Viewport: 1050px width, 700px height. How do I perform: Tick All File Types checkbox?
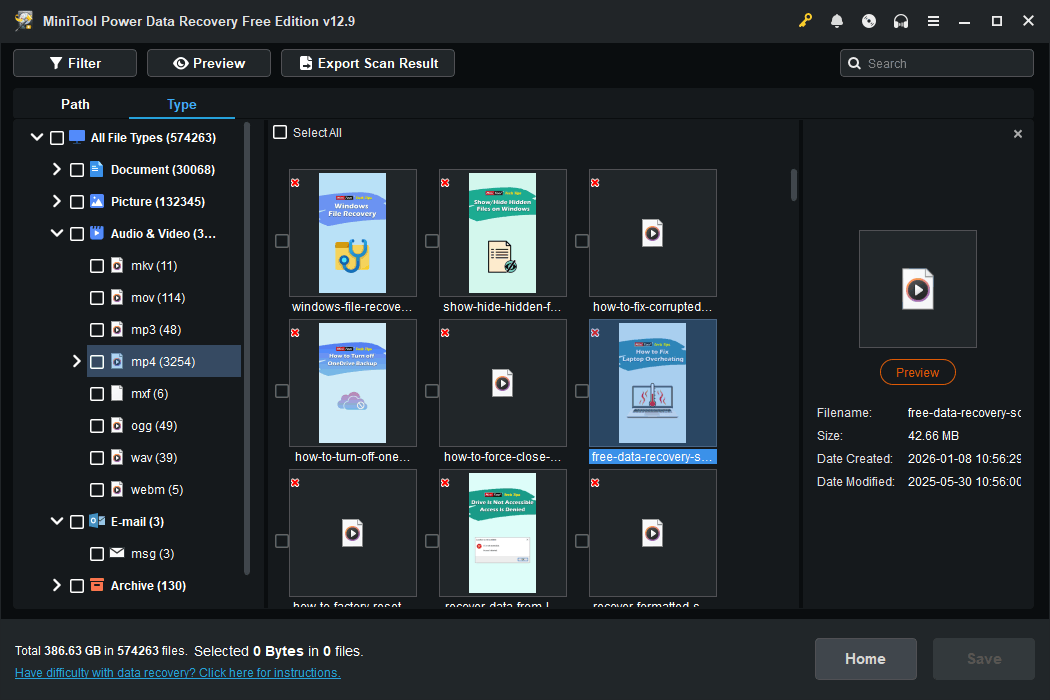coord(57,138)
